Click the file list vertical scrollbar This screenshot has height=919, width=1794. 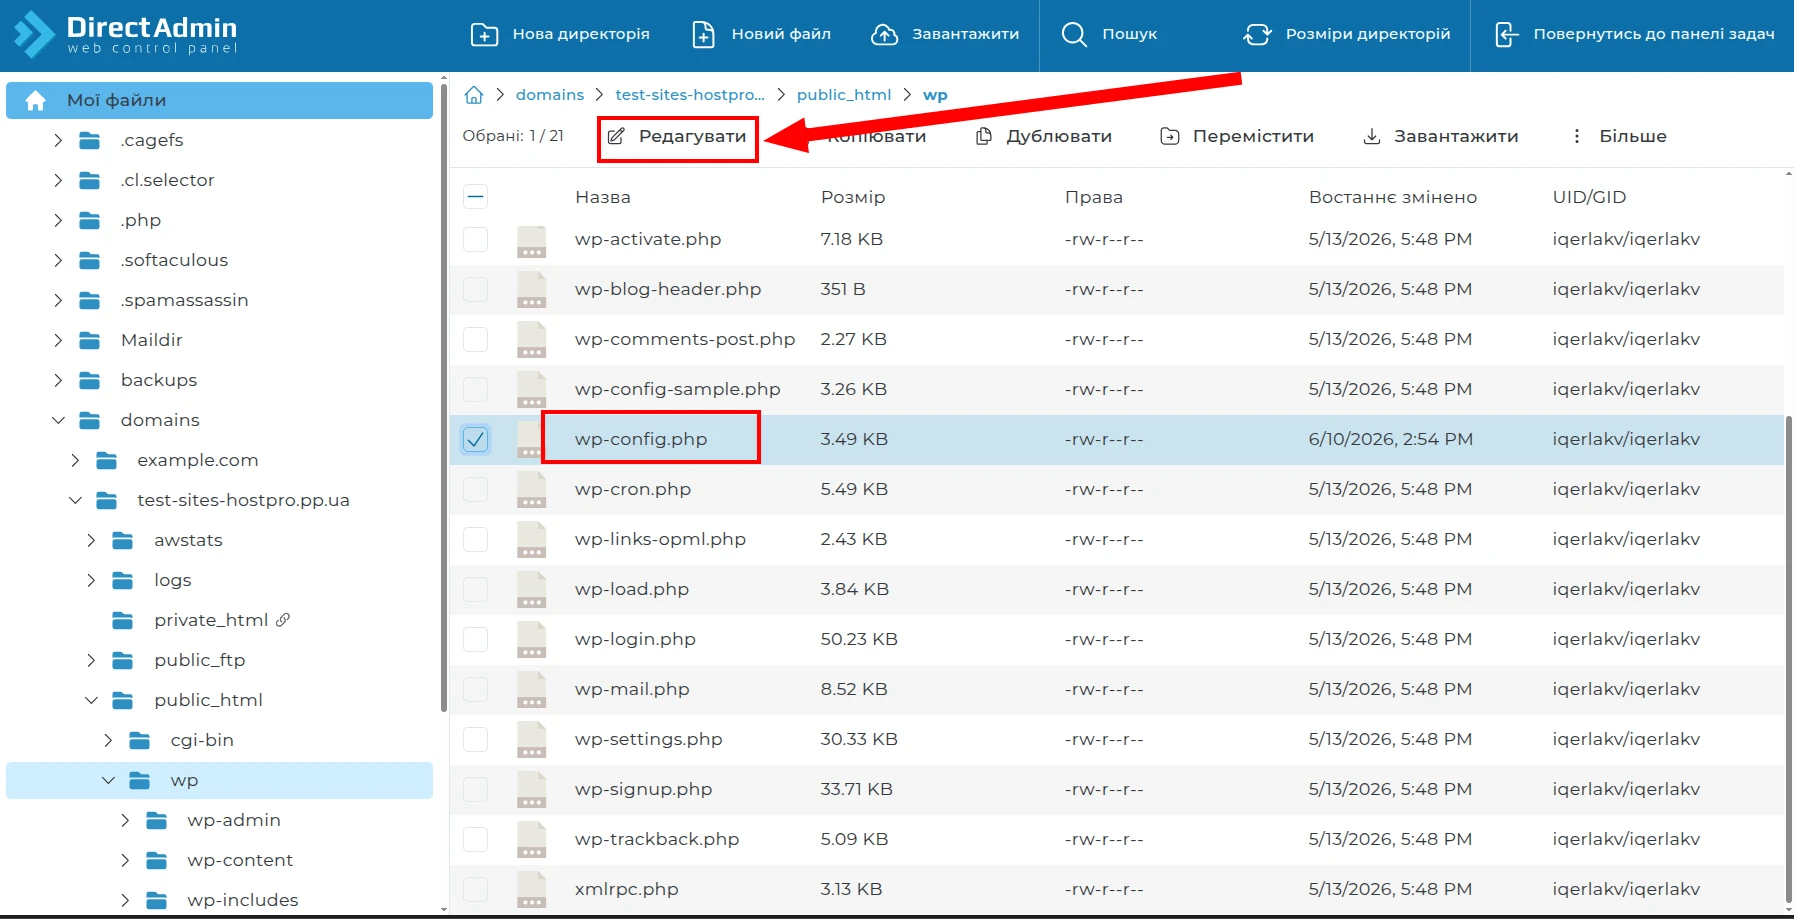1788,660
